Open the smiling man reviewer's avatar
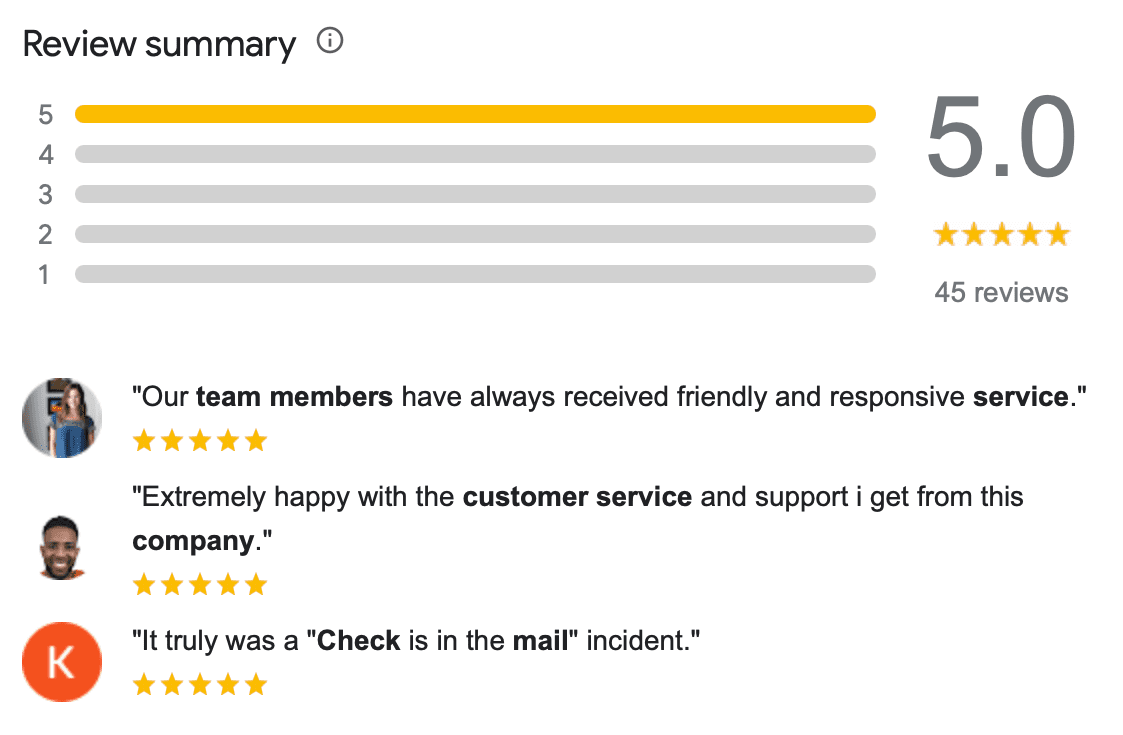 62,547
